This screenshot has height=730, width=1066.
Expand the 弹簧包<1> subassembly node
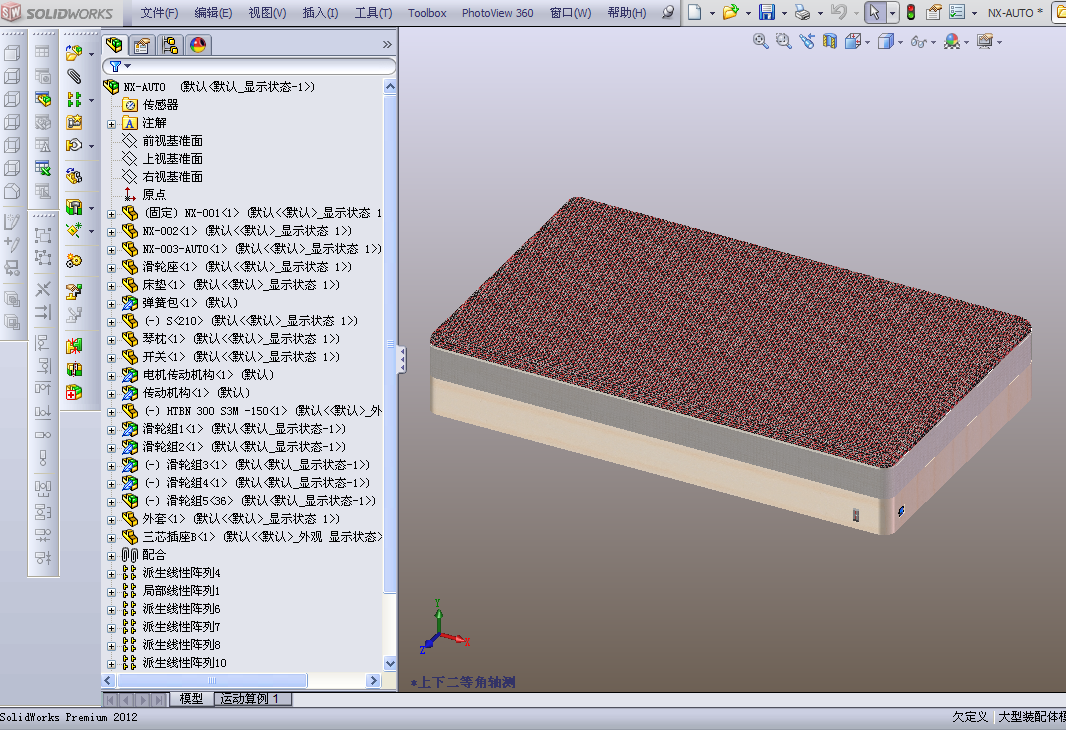click(111, 304)
